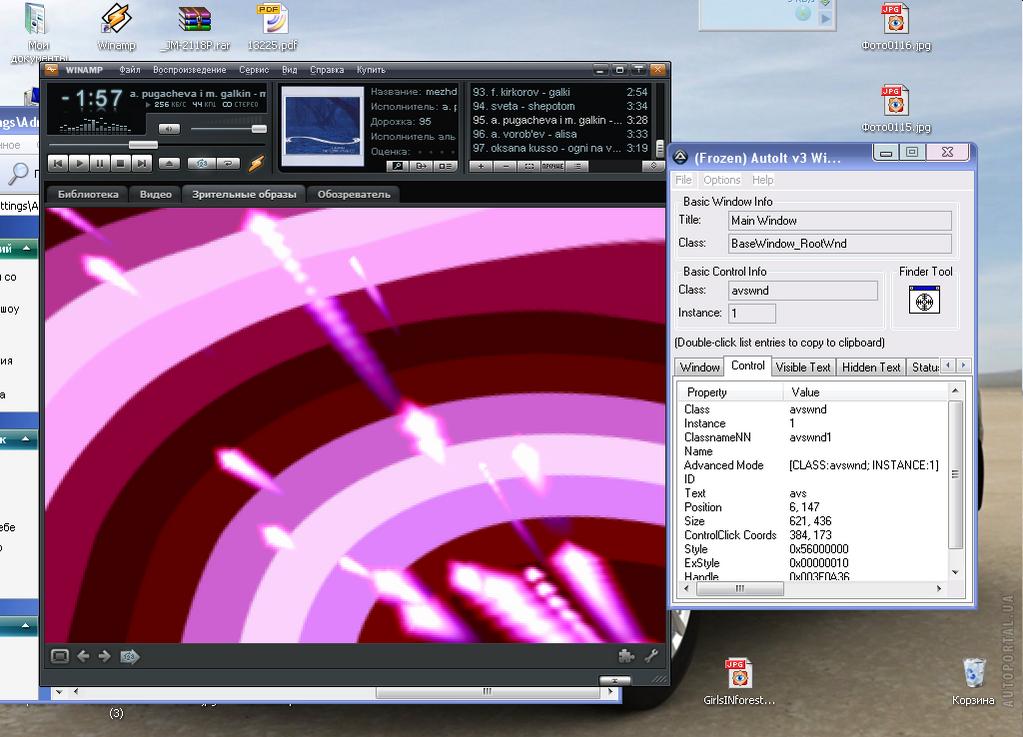The image size is (1023, 737).
Task: Switch visualization to fullscreen mode icon
Action: click(59, 656)
